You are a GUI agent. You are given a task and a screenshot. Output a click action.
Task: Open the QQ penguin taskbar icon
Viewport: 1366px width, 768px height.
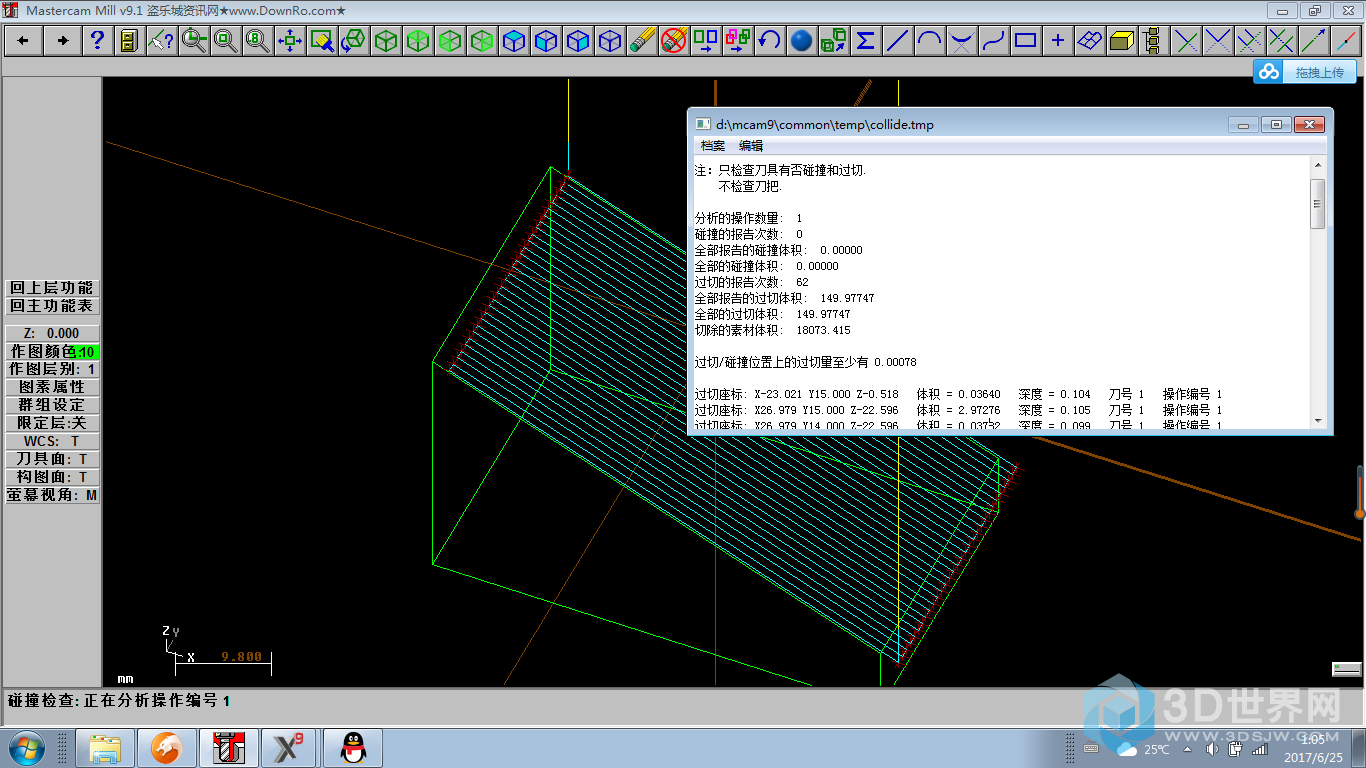tap(351, 748)
